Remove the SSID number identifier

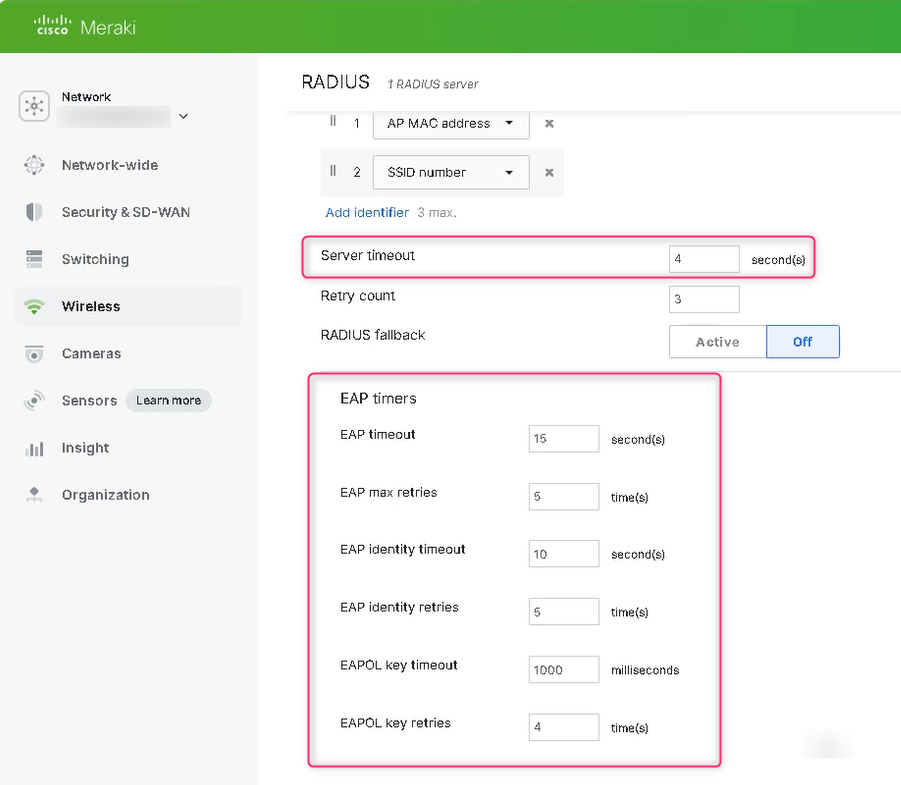click(549, 173)
